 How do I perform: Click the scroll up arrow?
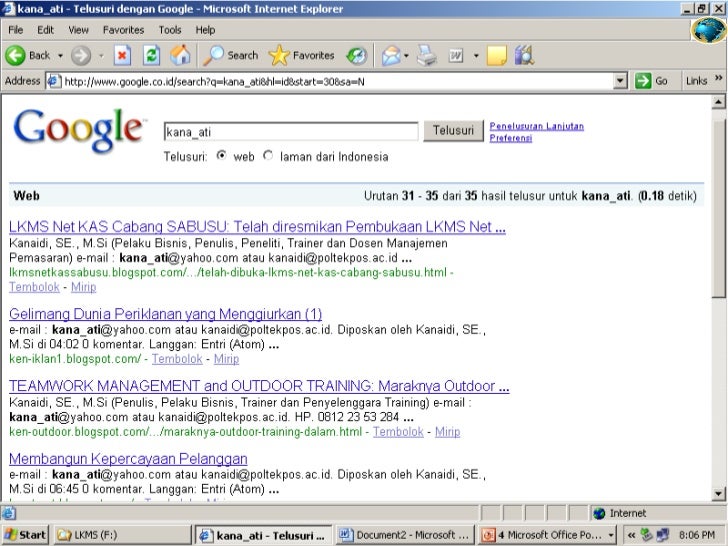click(x=718, y=101)
